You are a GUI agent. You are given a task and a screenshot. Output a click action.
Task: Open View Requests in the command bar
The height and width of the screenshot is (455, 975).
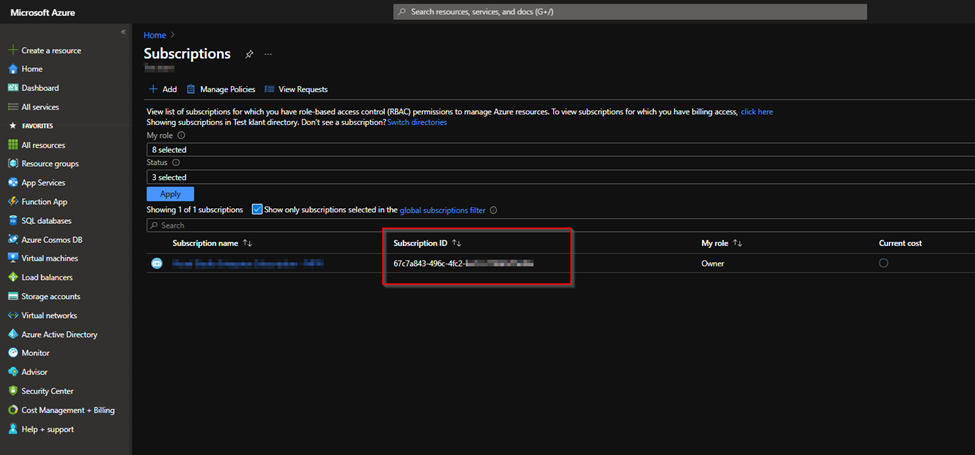click(297, 90)
